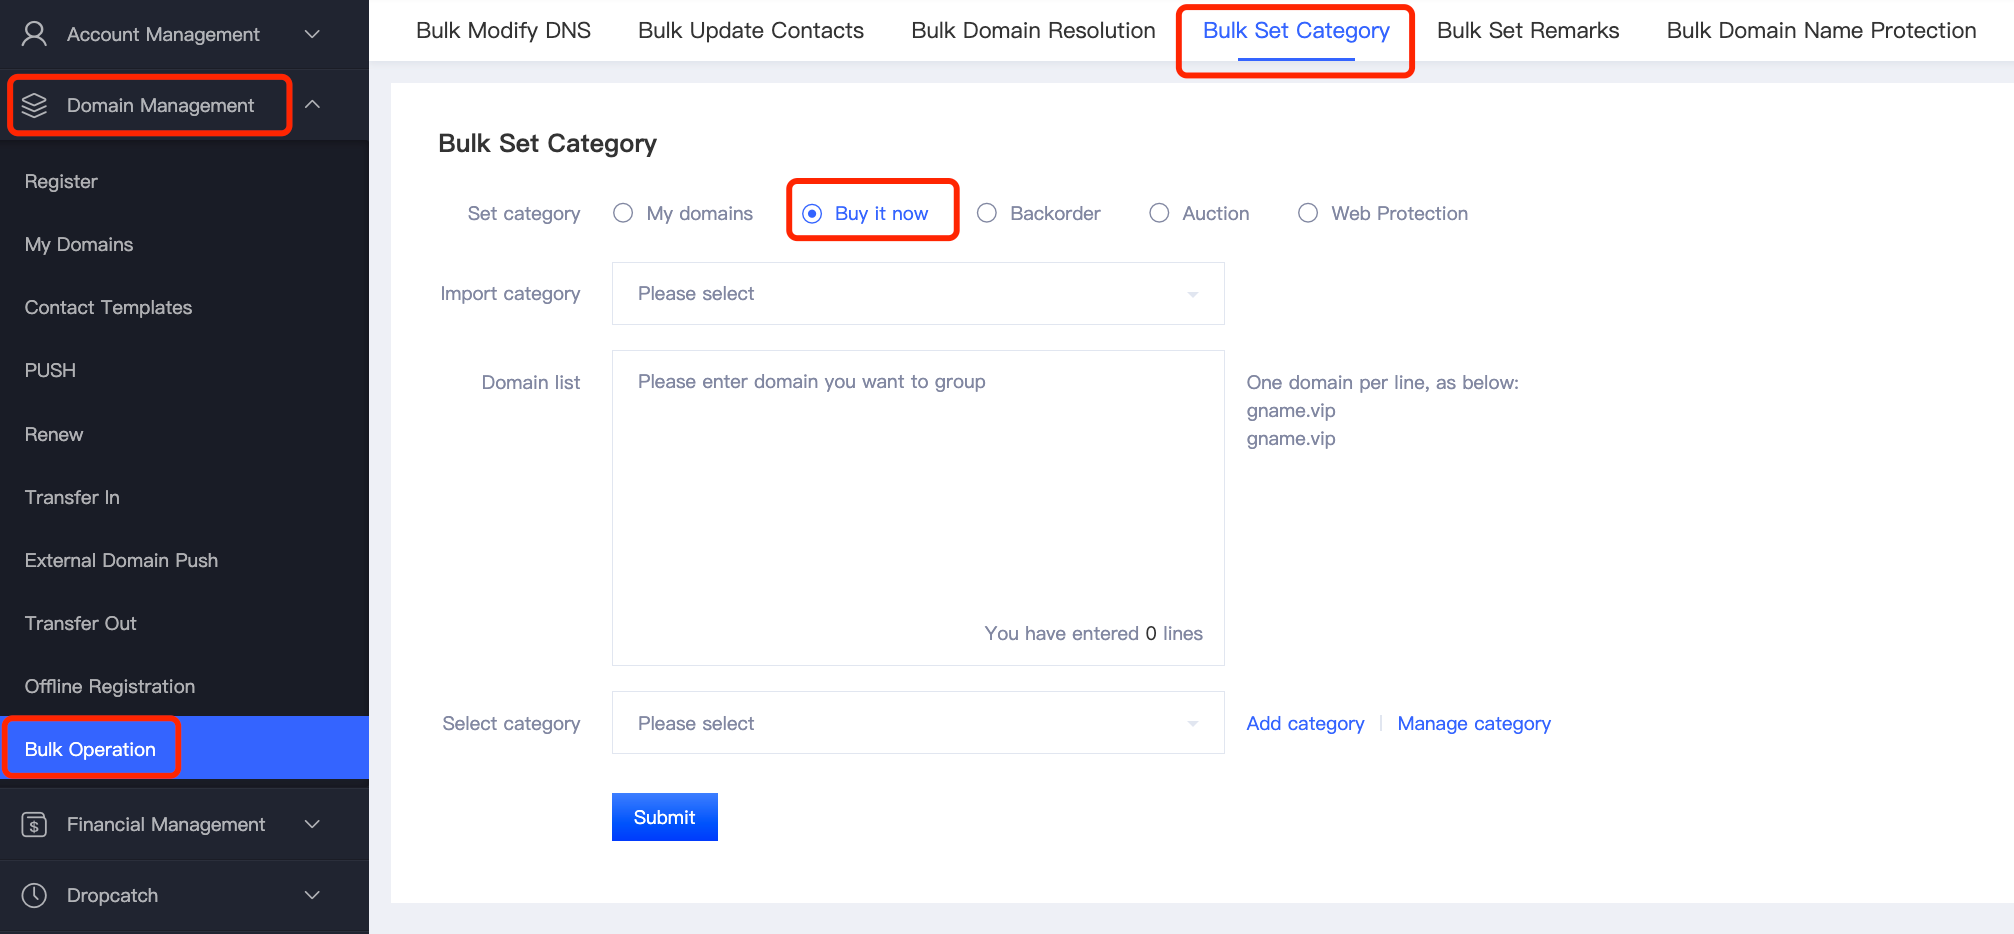Click the Add category link
The image size is (2014, 934).
click(1305, 723)
